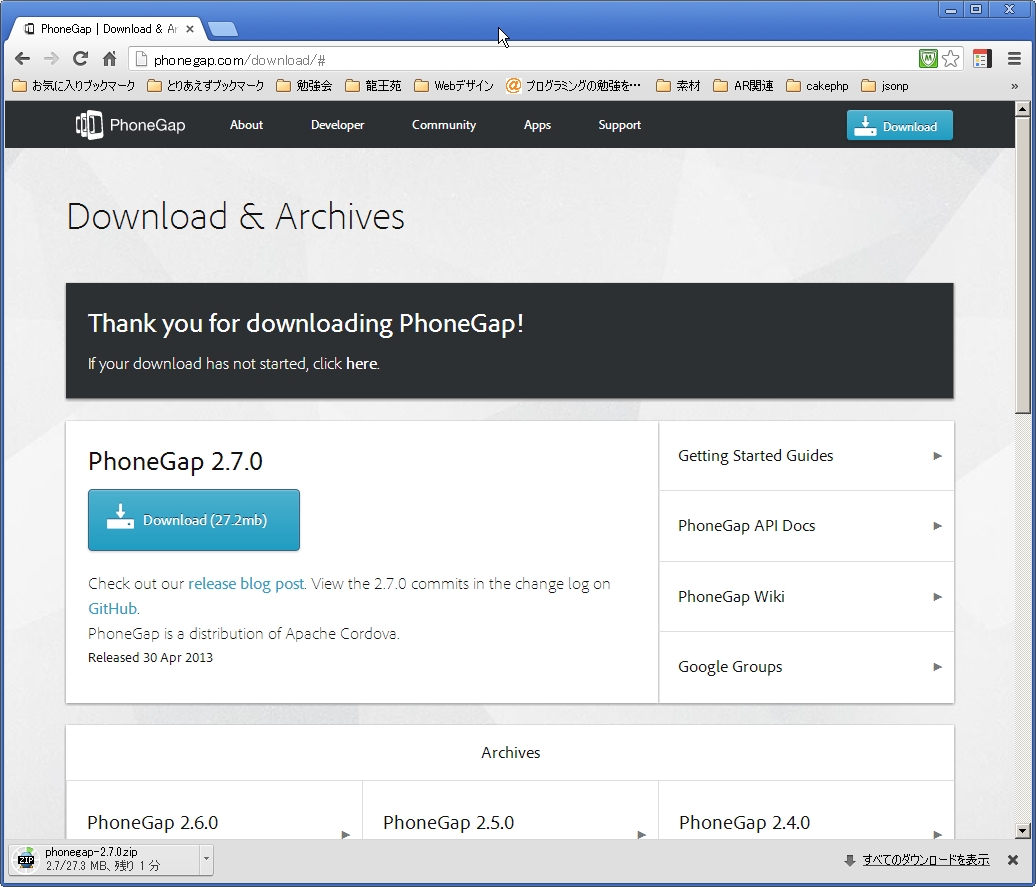Open the プログラミングの勉強を bookmark
The image size is (1036, 887).
tap(574, 86)
